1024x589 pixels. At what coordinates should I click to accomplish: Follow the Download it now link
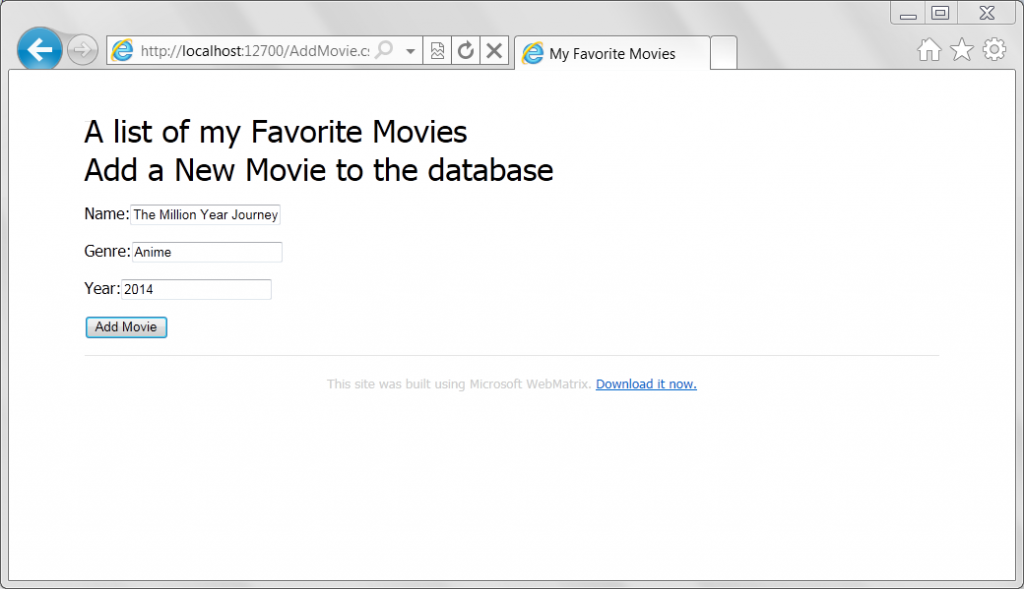[646, 384]
